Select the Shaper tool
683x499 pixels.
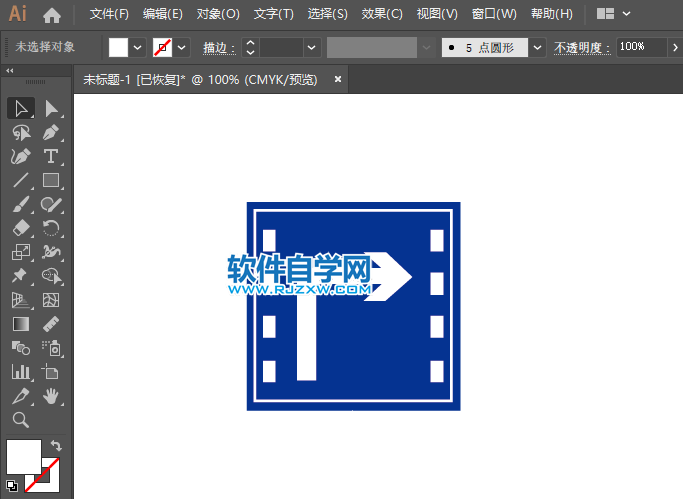point(51,204)
